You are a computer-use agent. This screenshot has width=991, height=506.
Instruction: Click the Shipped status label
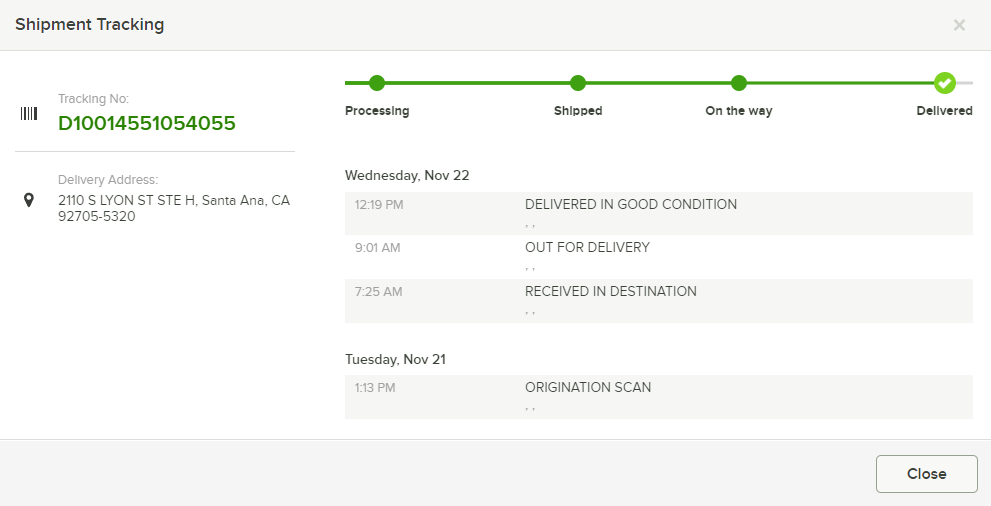(578, 111)
